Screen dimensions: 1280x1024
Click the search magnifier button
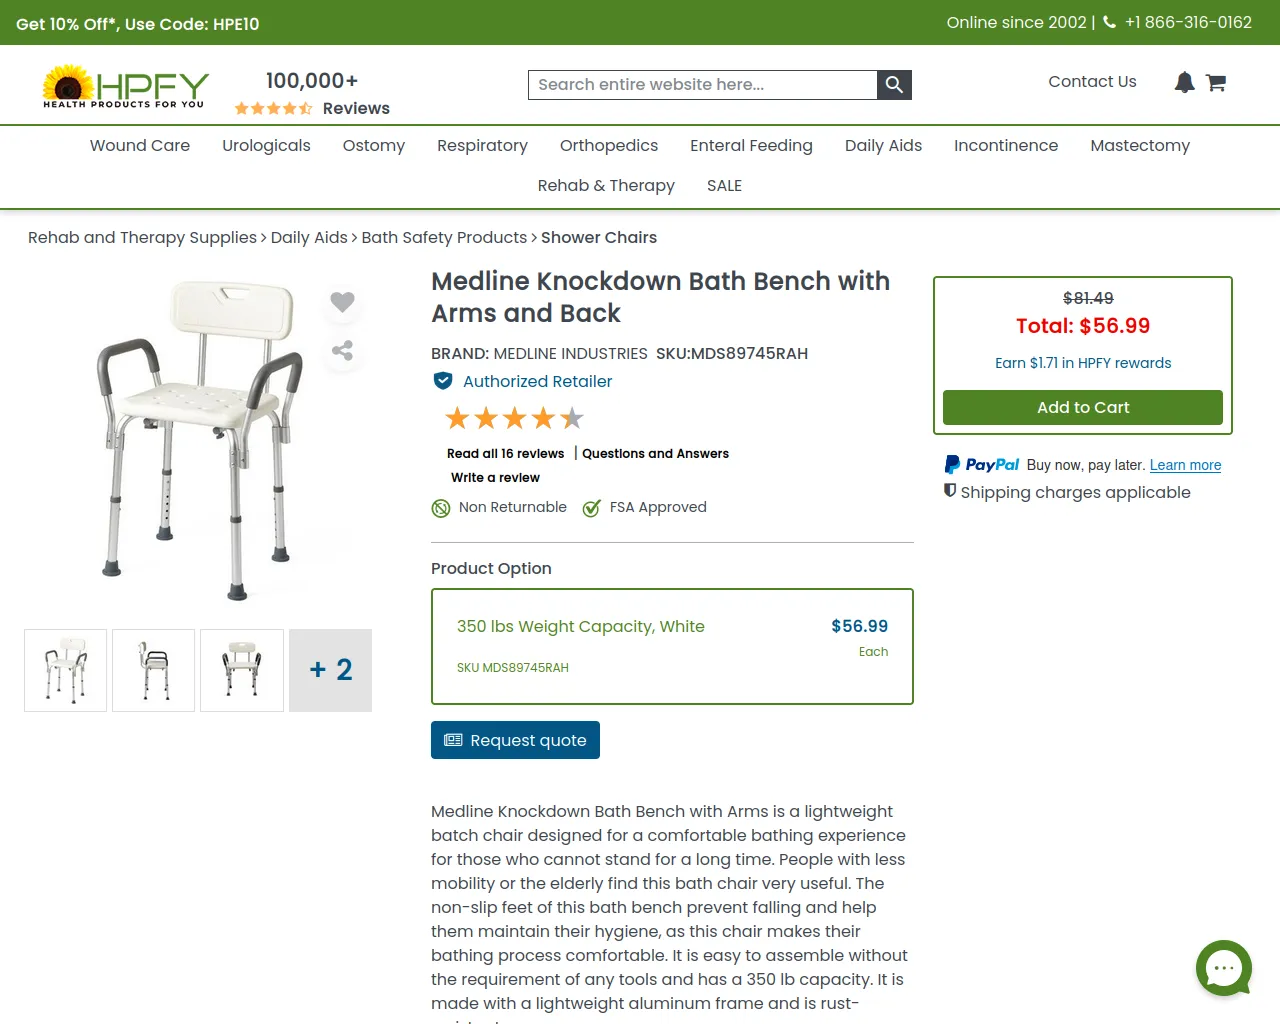point(894,85)
